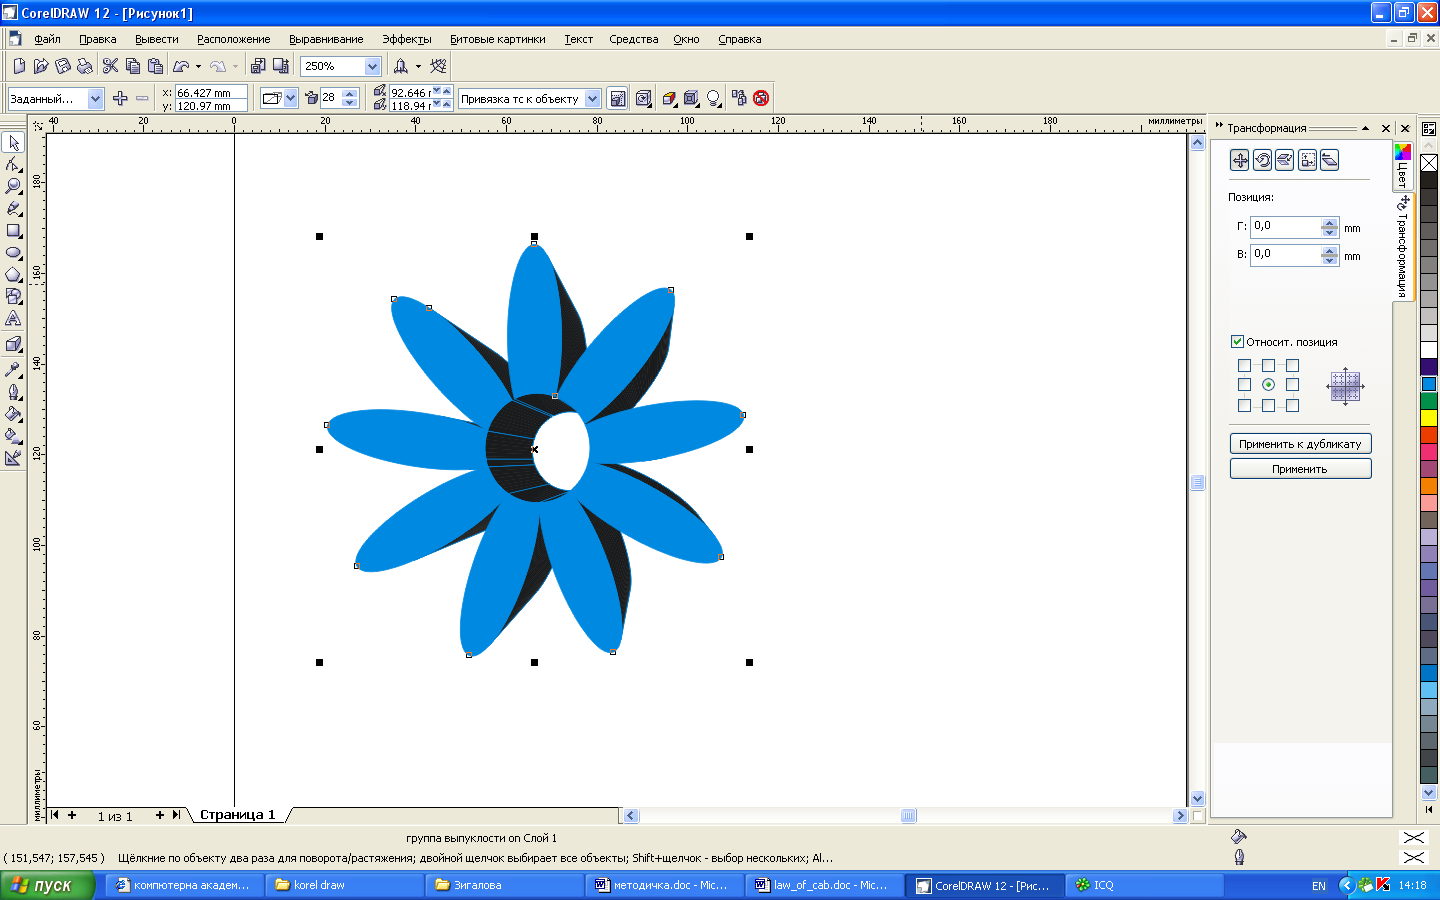The image size is (1440, 900).
Task: Open the Окно menu
Action: [686, 39]
